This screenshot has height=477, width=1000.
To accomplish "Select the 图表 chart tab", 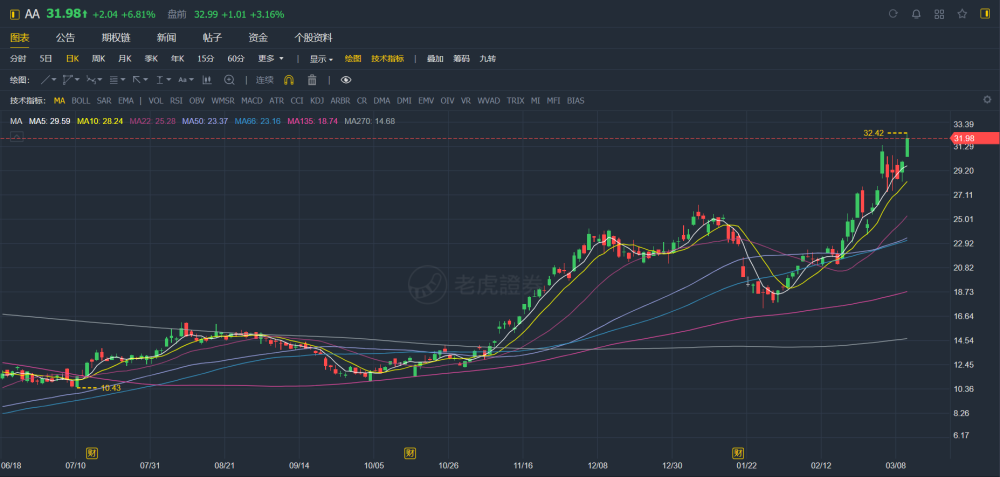I will 20,38.
